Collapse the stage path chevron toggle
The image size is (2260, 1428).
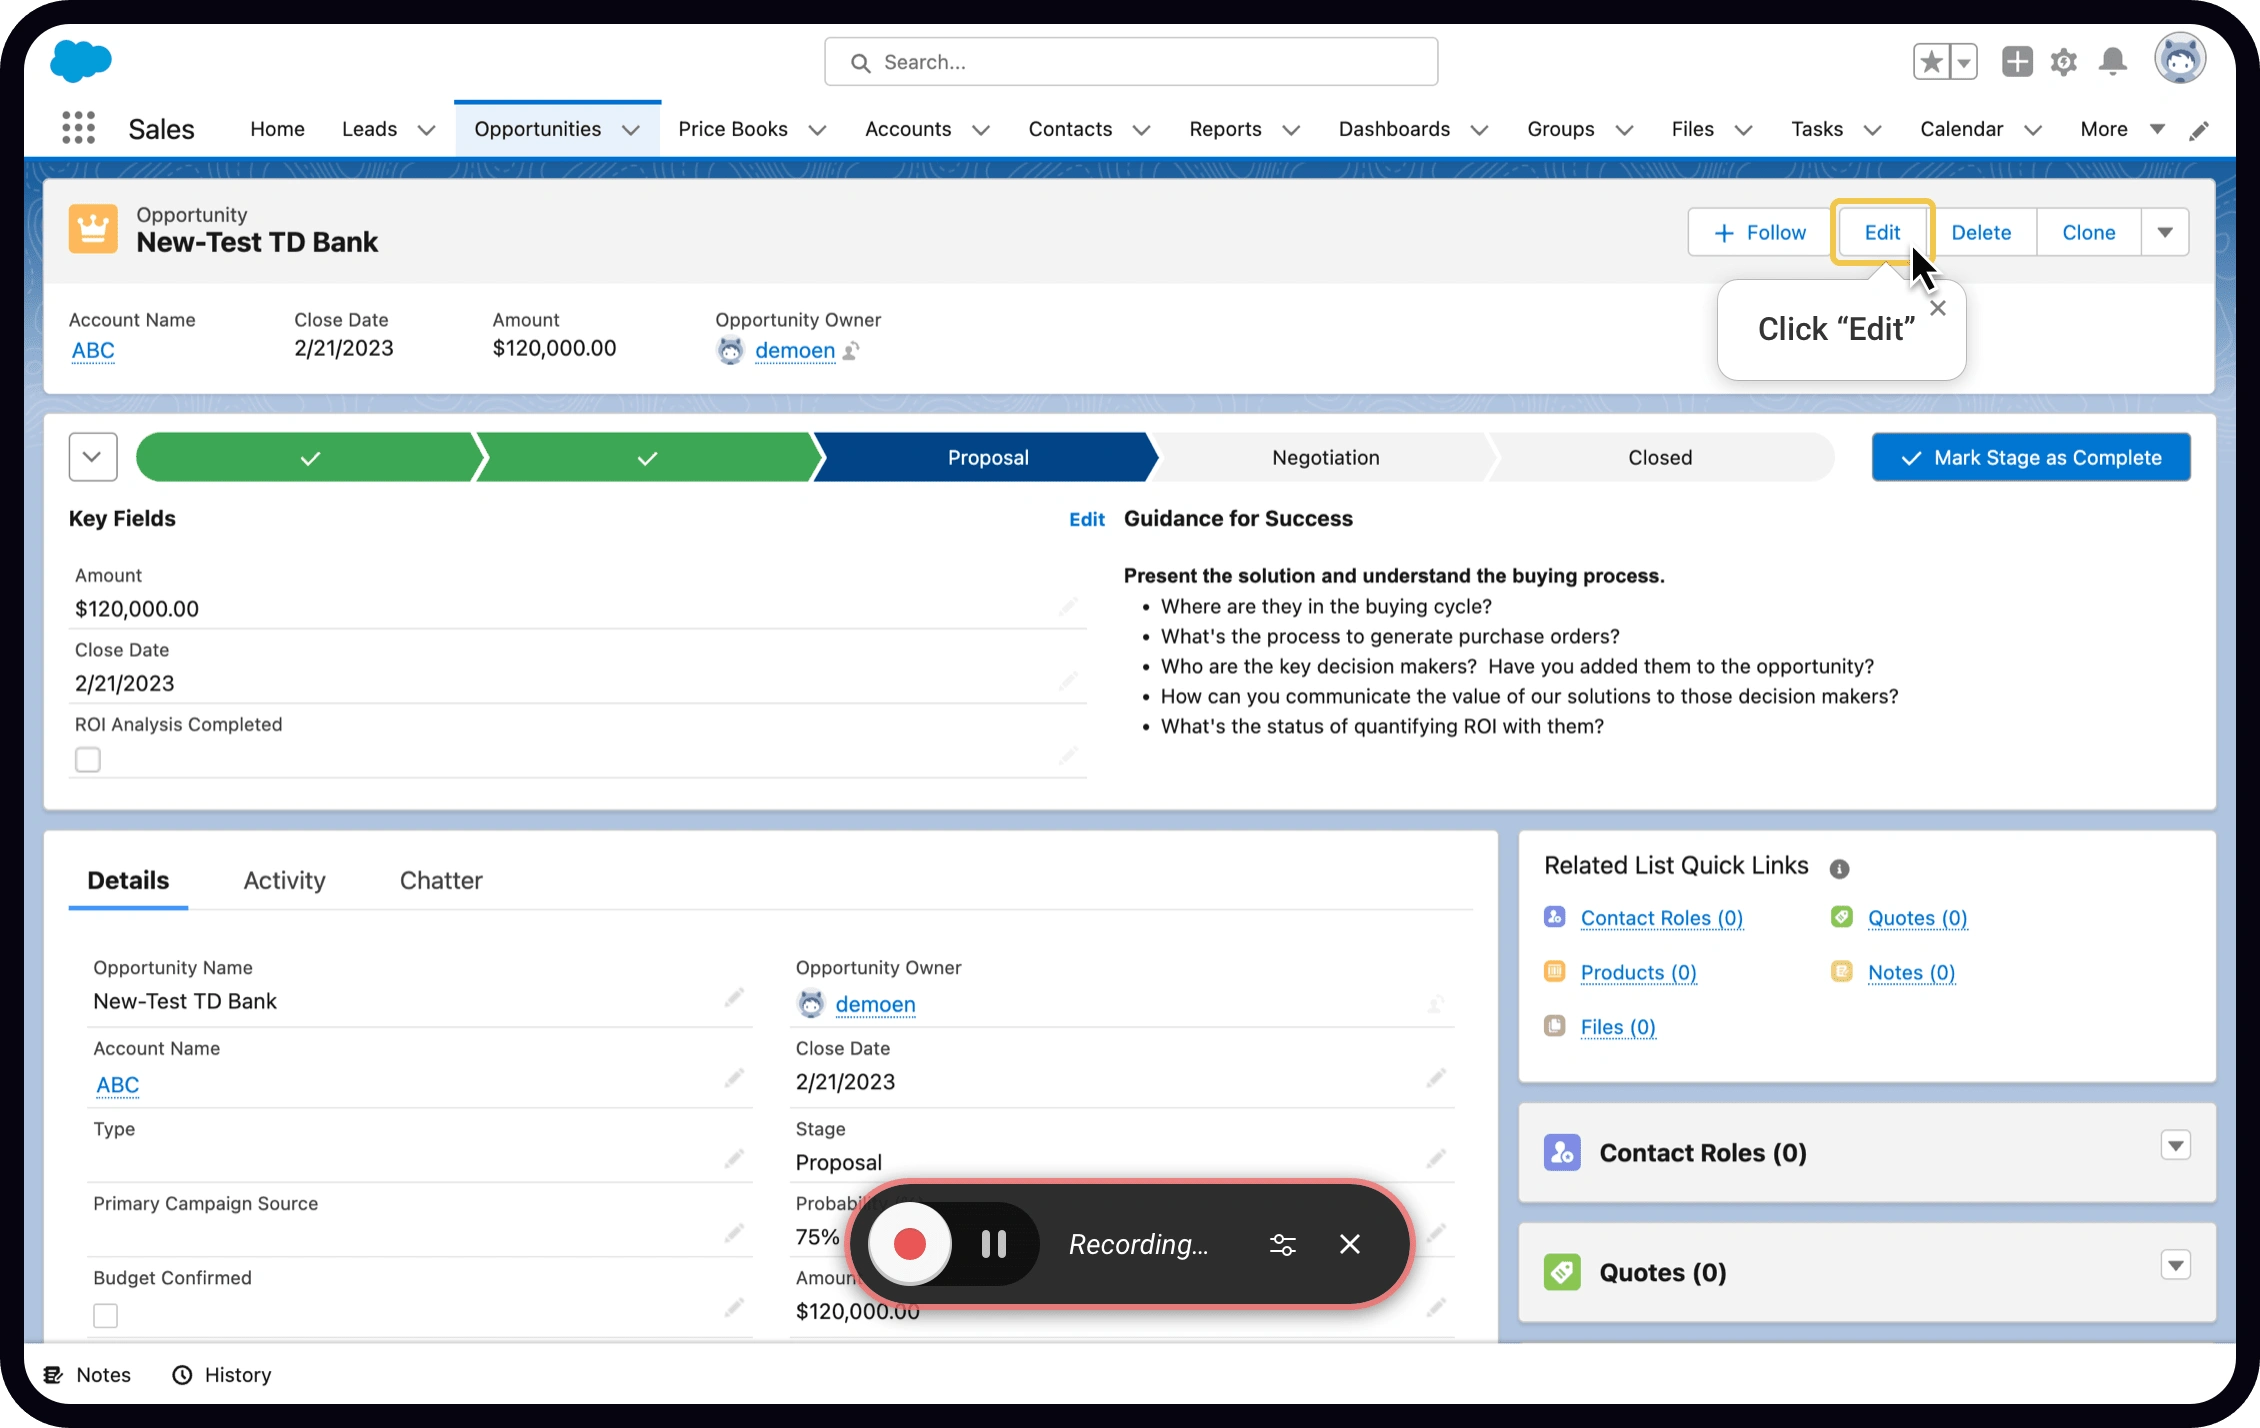93,457
